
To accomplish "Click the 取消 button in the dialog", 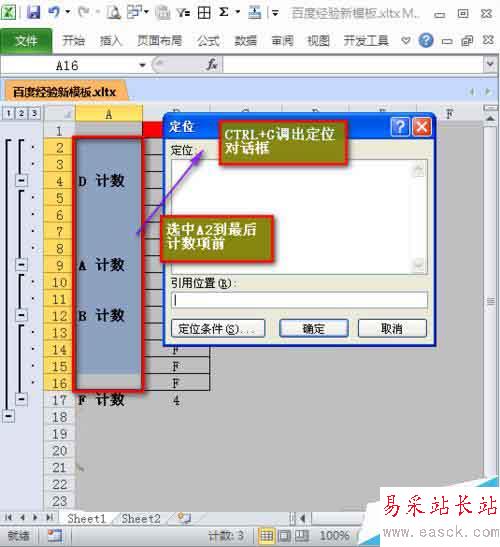I will [392, 328].
